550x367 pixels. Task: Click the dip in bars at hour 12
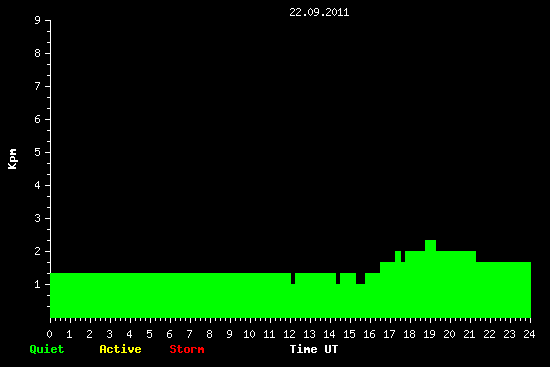point(293,278)
